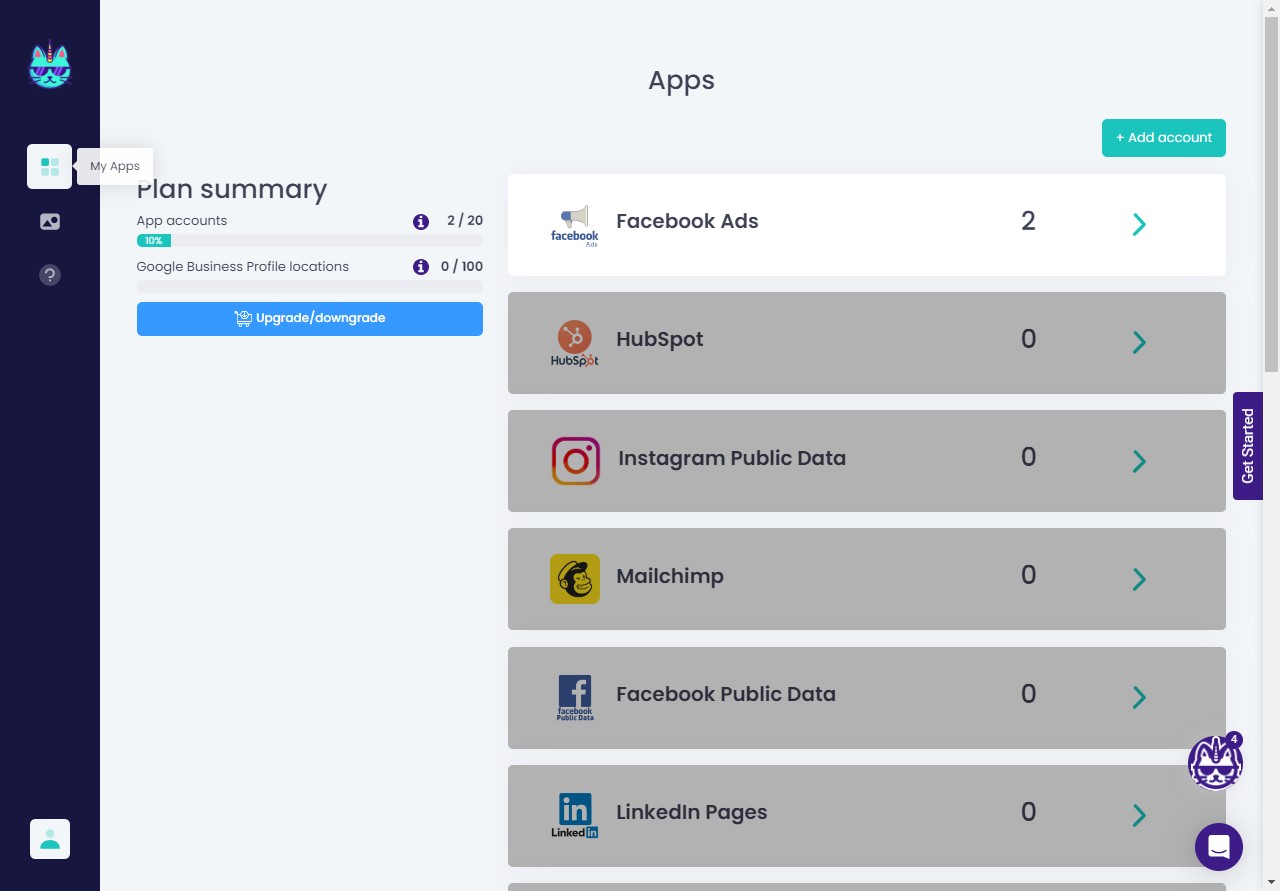Screen dimensions: 1280x891
Task: Click the Mailchimp account count 0
Action: coord(1028,575)
